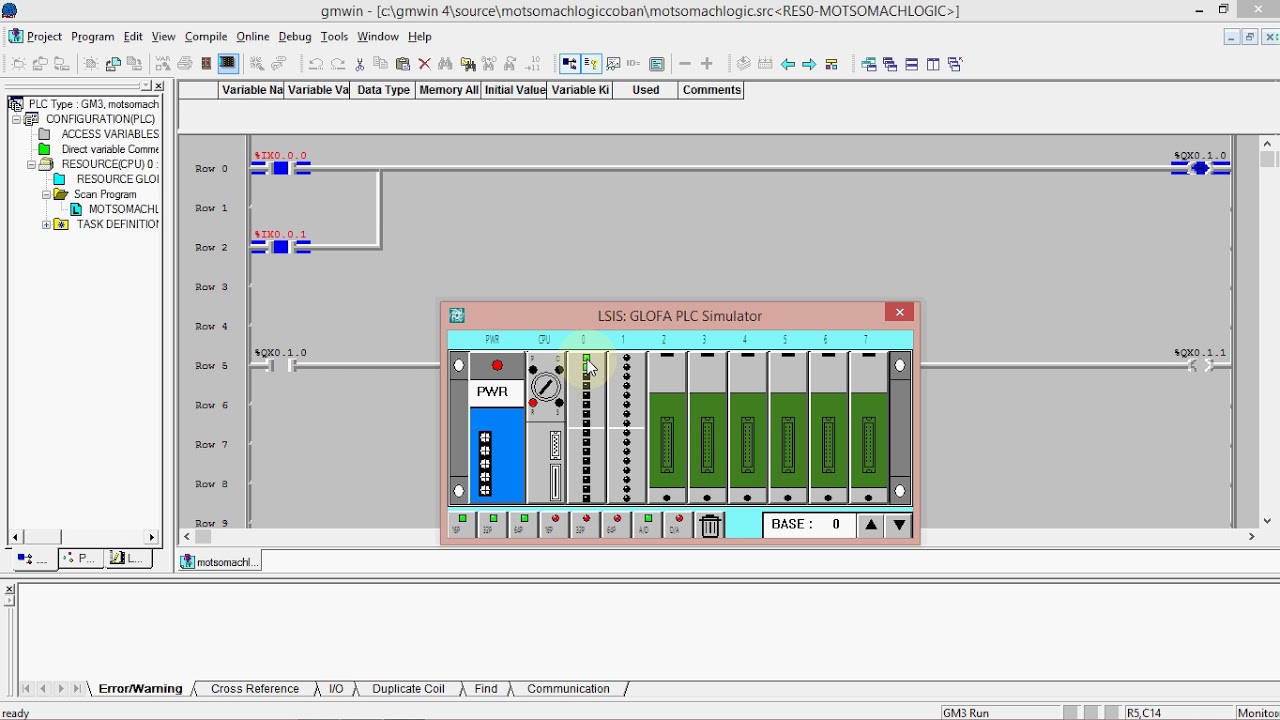Collapse the Scan Program tree node
This screenshot has width=1280, height=720.
[46, 194]
